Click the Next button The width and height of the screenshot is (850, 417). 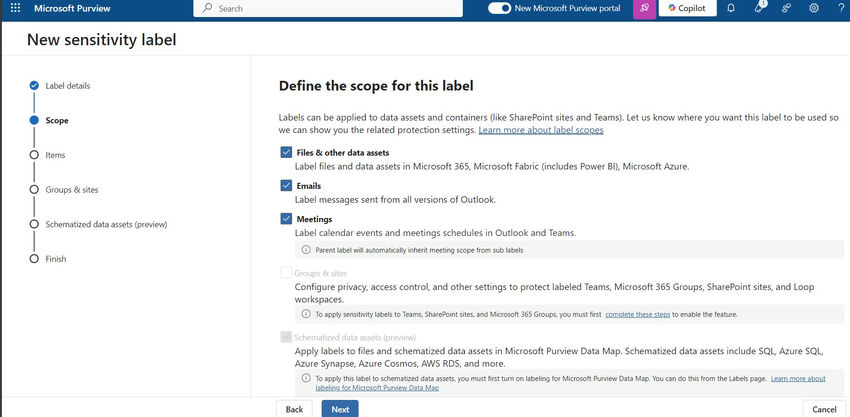340,409
